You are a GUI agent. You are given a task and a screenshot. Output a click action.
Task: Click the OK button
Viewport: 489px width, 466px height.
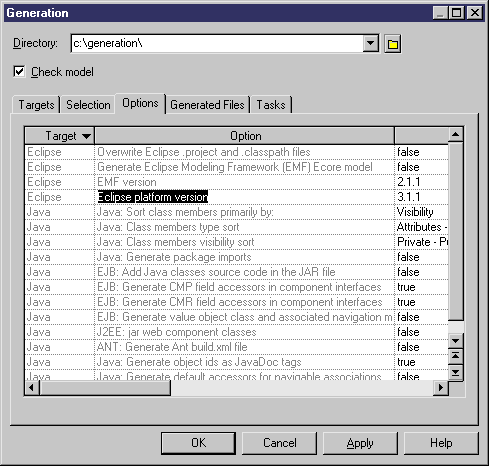(198, 443)
